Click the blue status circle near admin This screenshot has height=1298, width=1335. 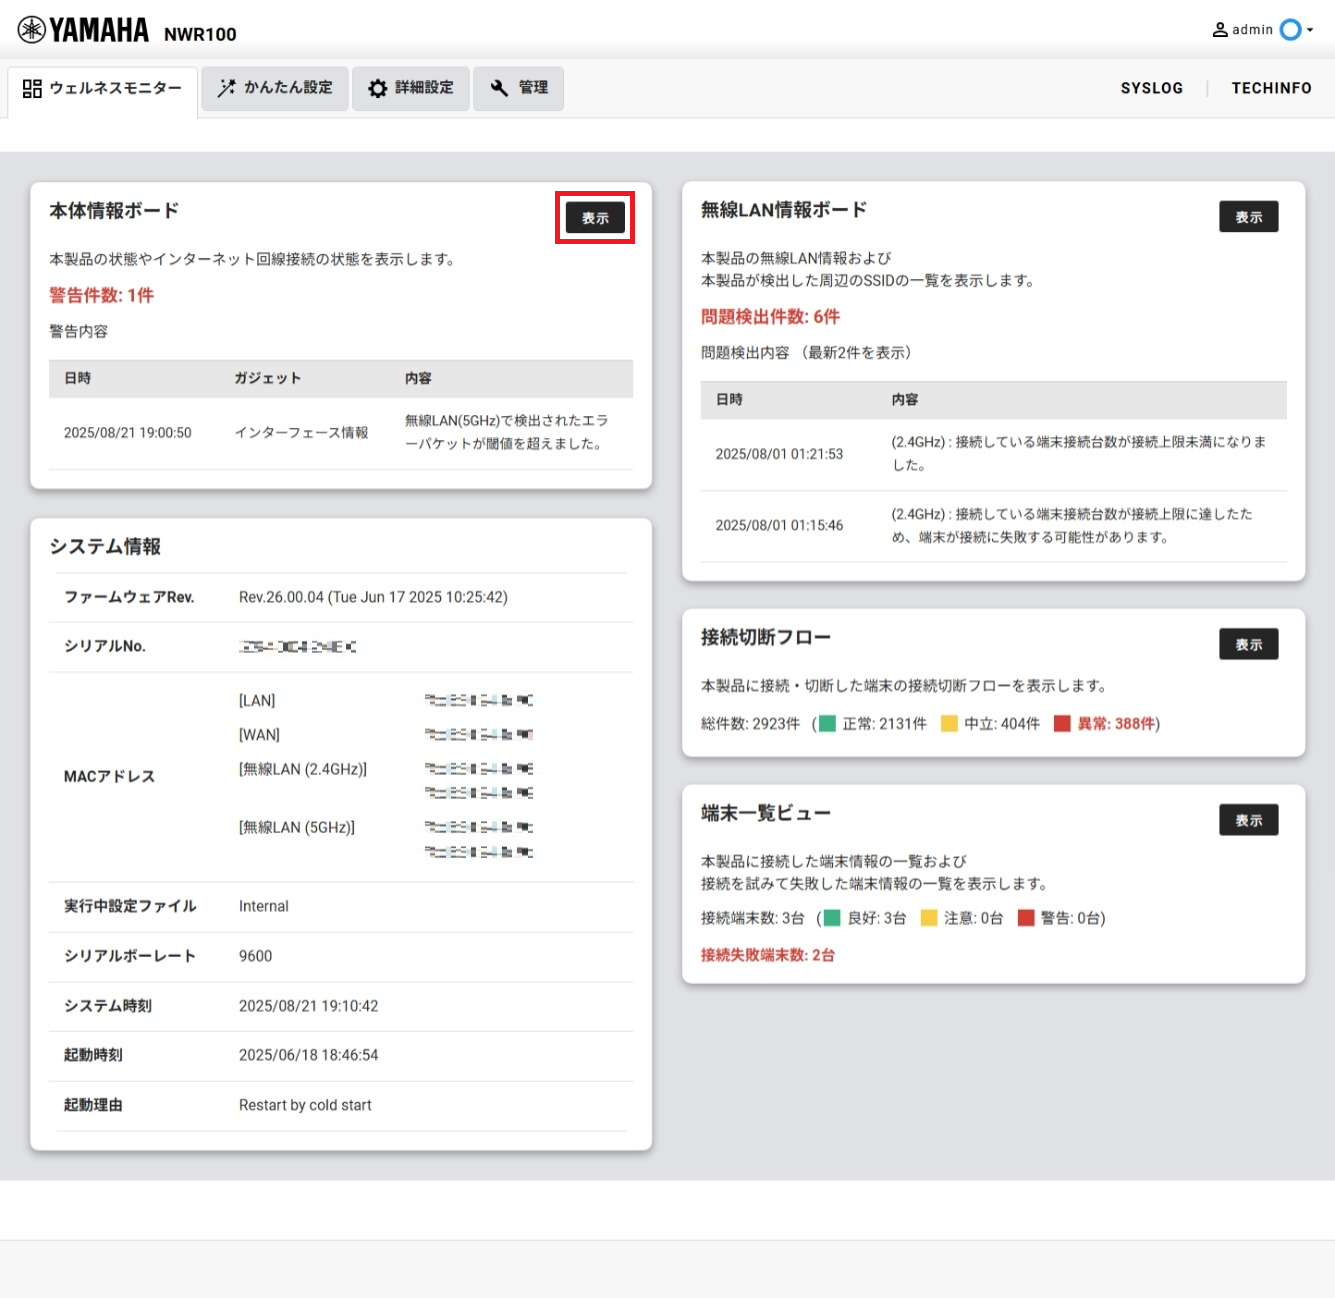tap(1291, 29)
